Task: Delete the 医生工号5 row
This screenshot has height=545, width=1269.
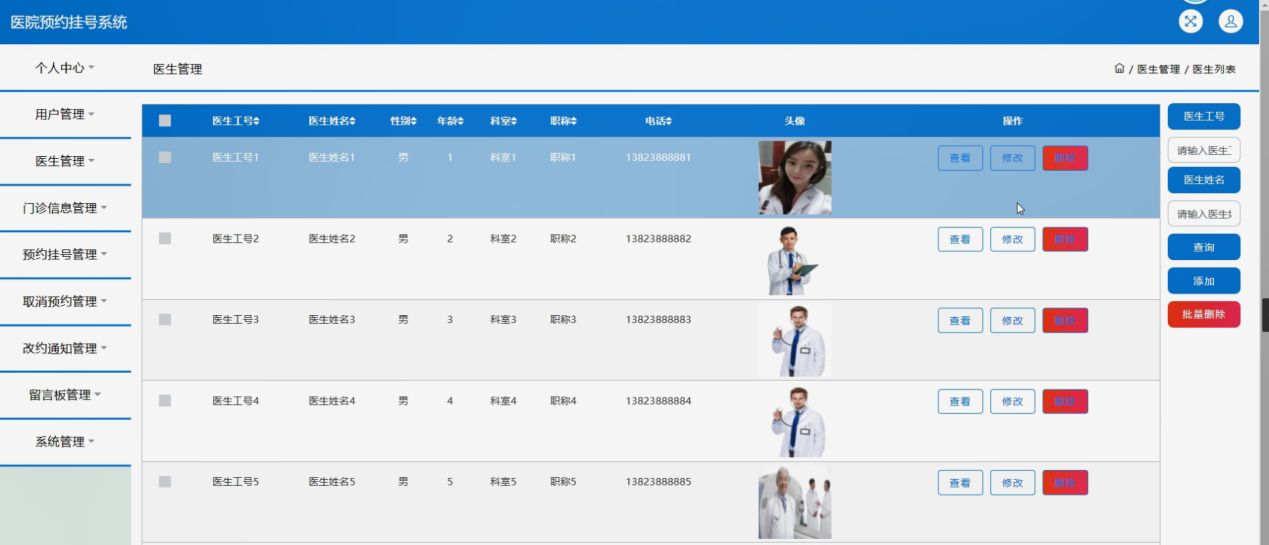Action: (1065, 482)
